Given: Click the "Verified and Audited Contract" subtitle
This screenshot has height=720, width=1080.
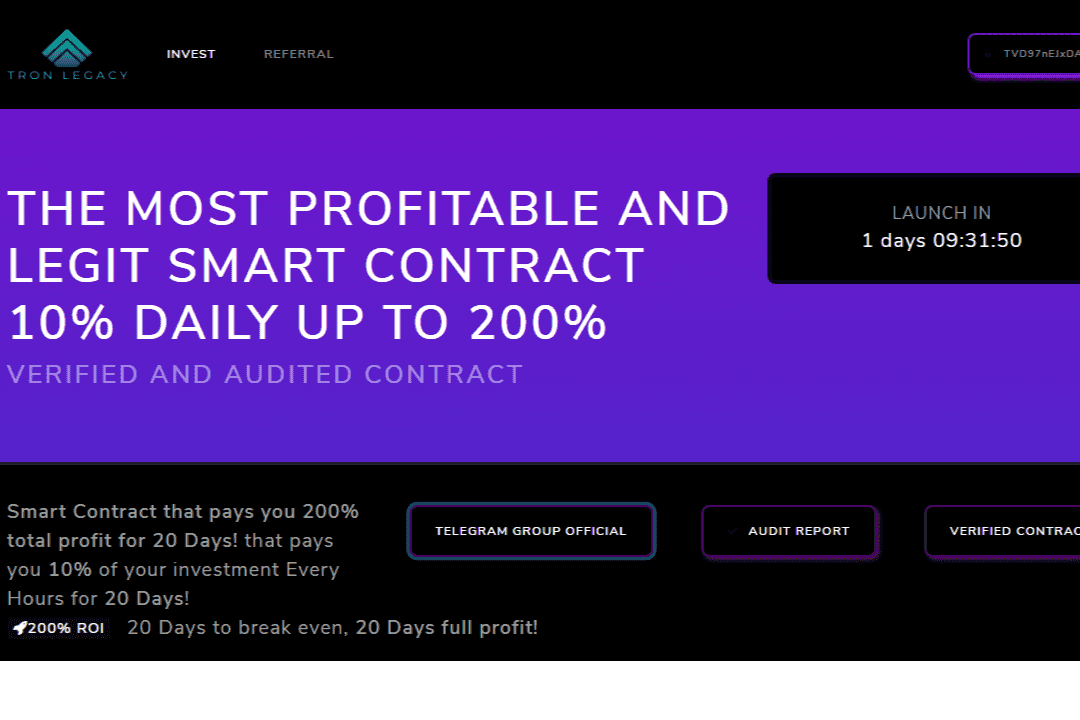Looking at the screenshot, I should tap(265, 375).
